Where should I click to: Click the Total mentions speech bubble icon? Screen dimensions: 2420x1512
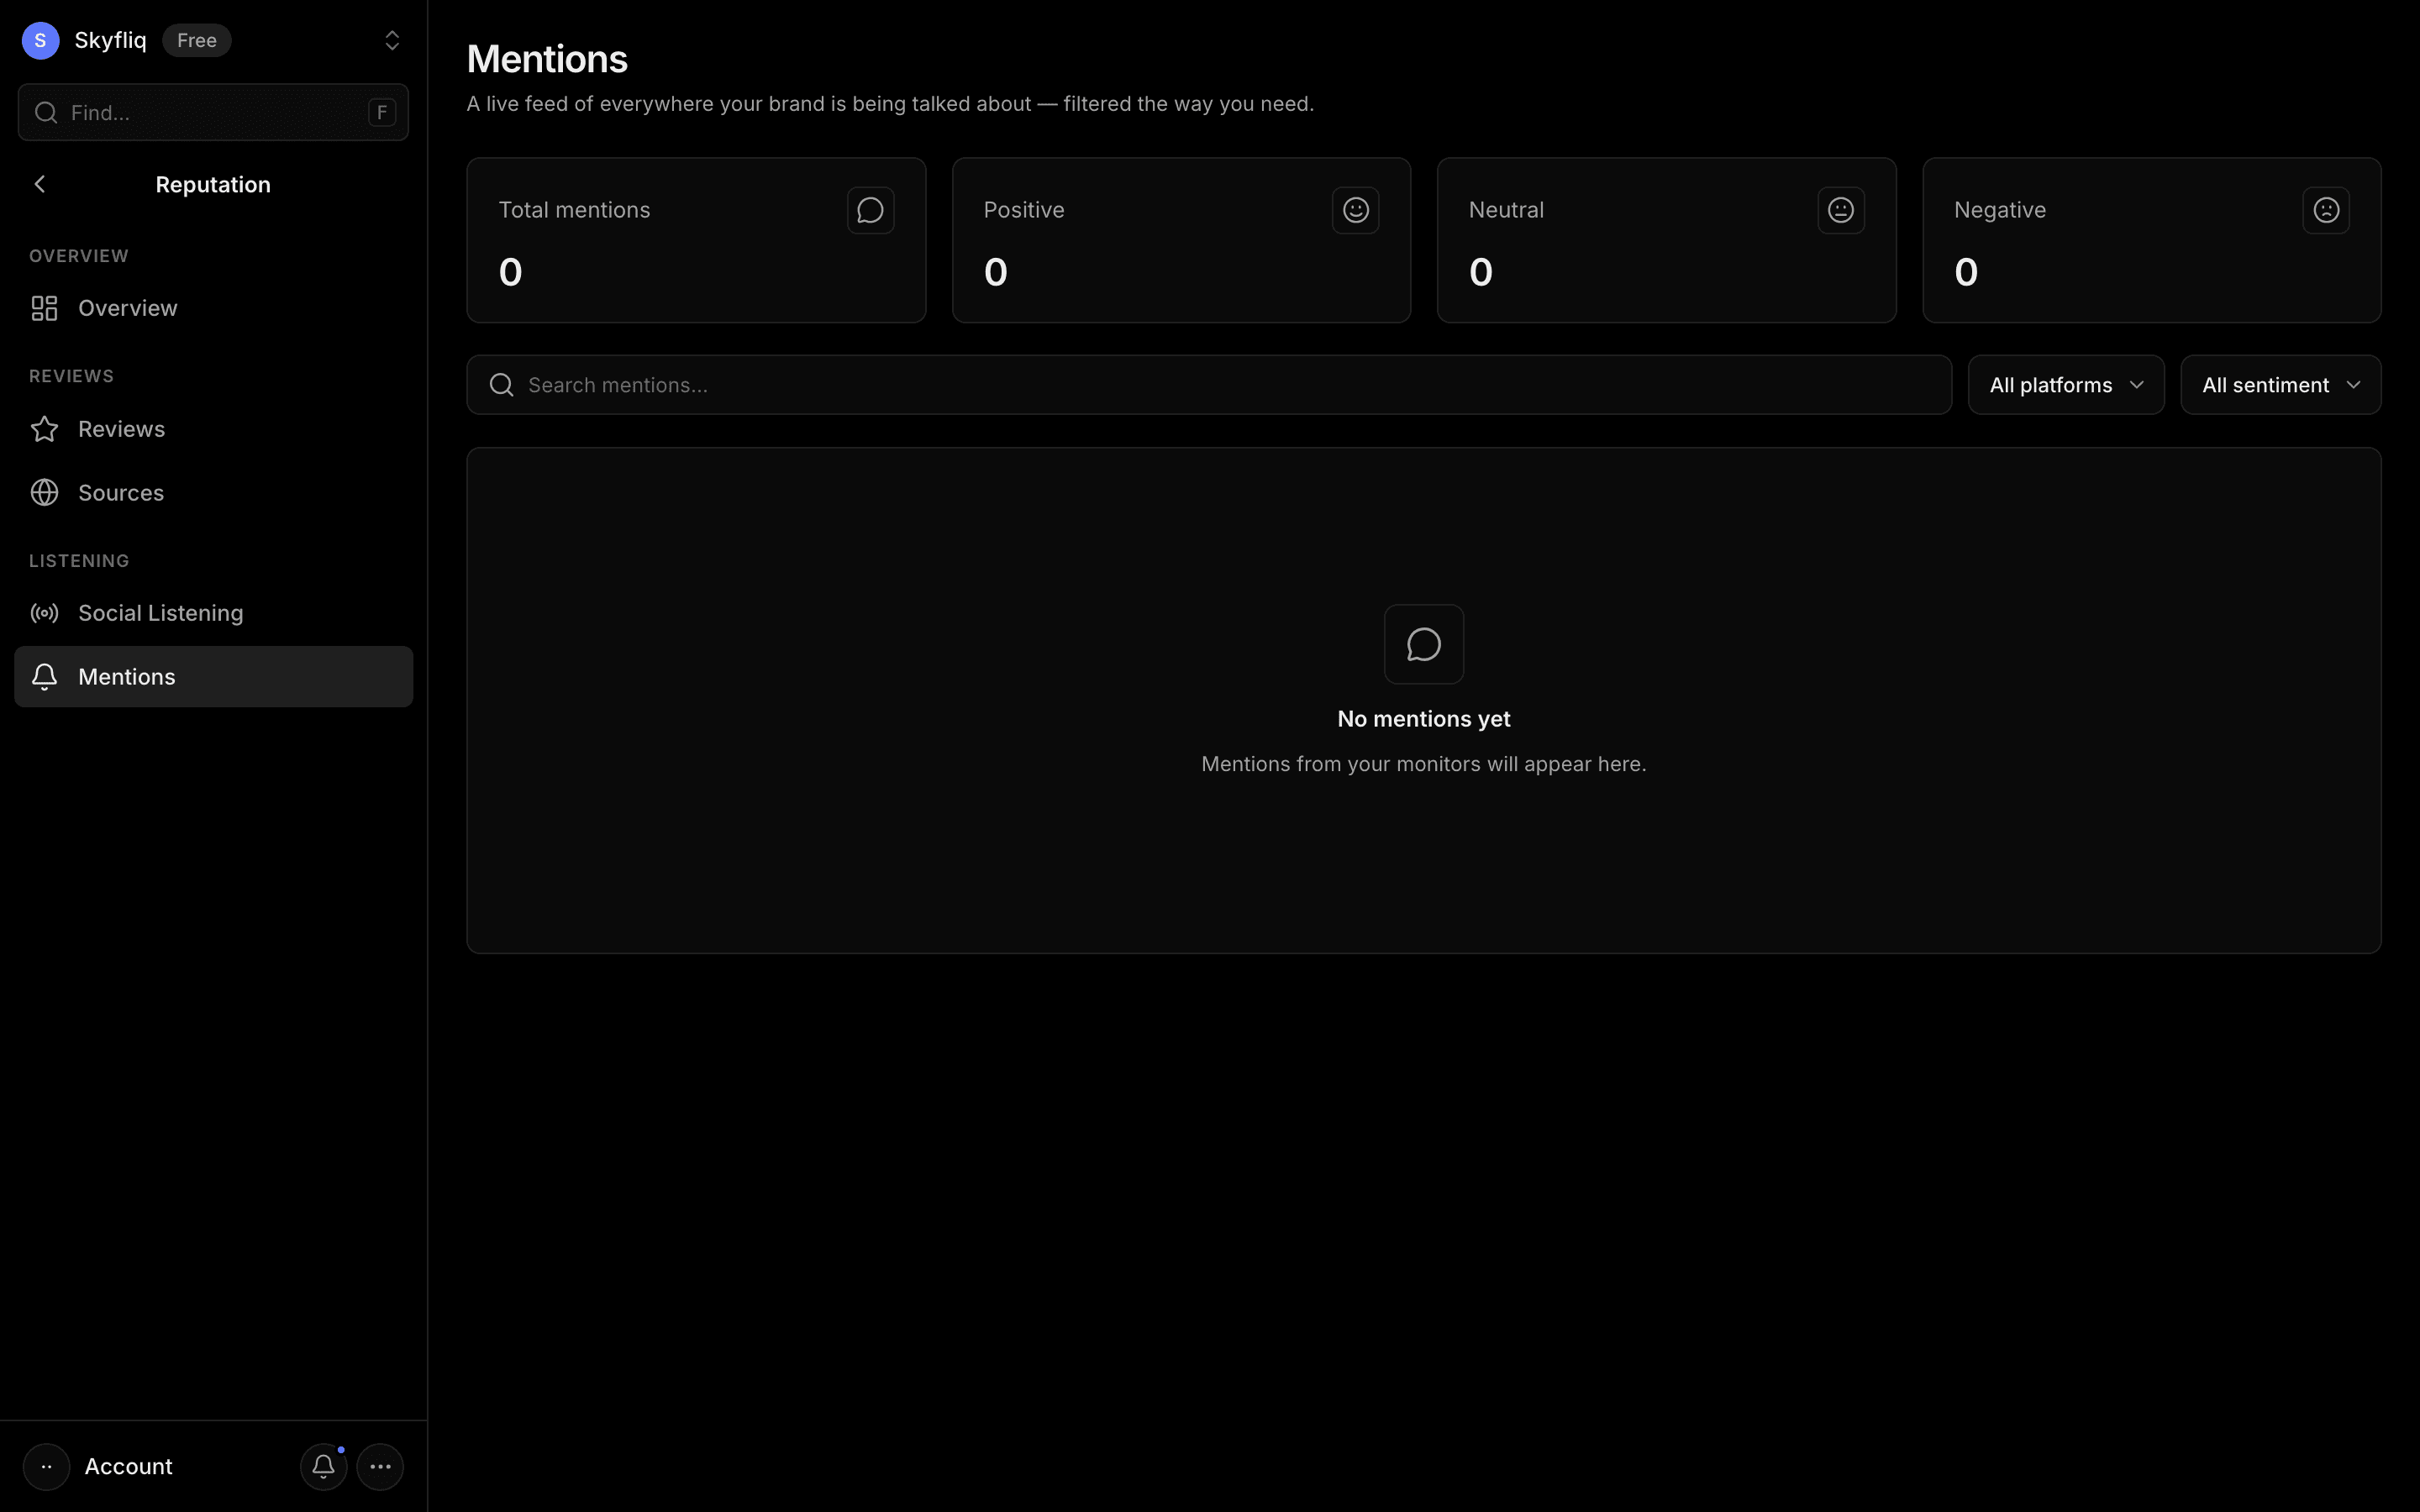coord(870,210)
